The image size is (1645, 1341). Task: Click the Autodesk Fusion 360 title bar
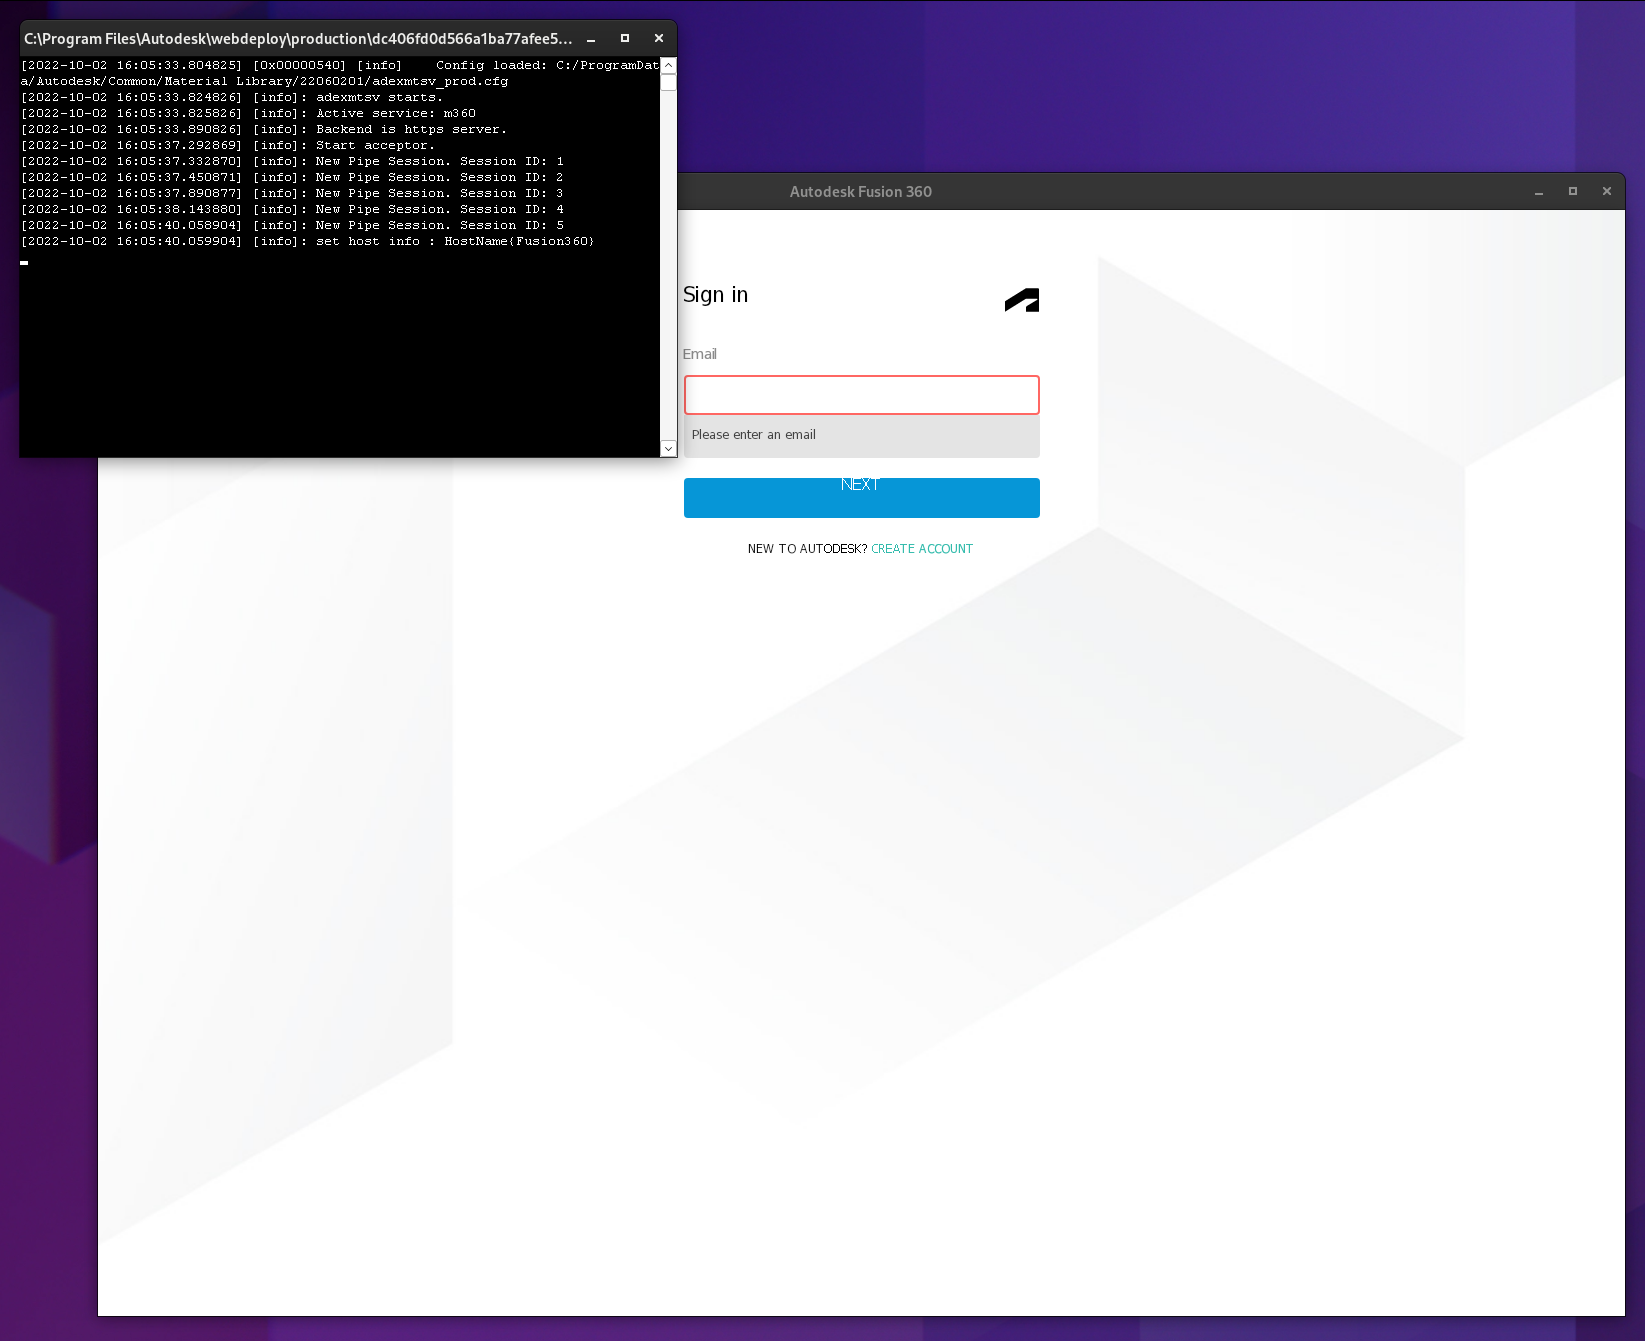pyautogui.click(x=860, y=191)
